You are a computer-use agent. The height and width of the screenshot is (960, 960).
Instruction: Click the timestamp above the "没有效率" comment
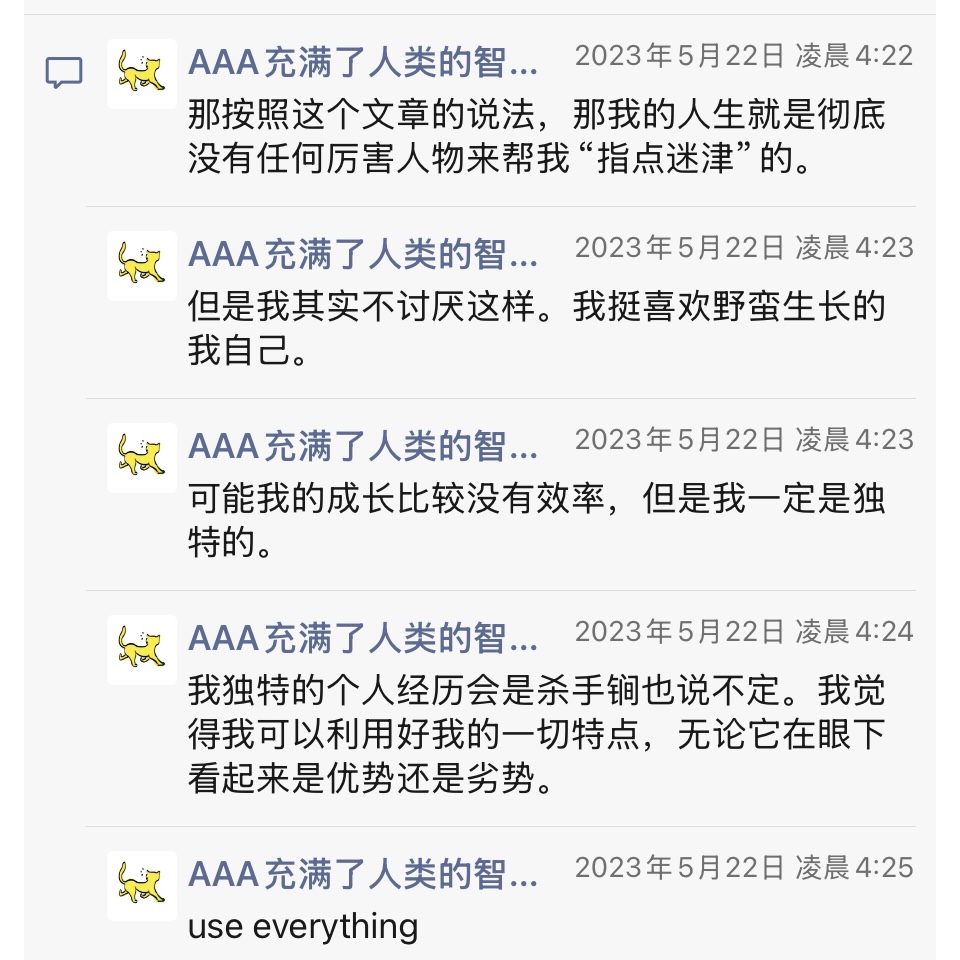coord(743,440)
